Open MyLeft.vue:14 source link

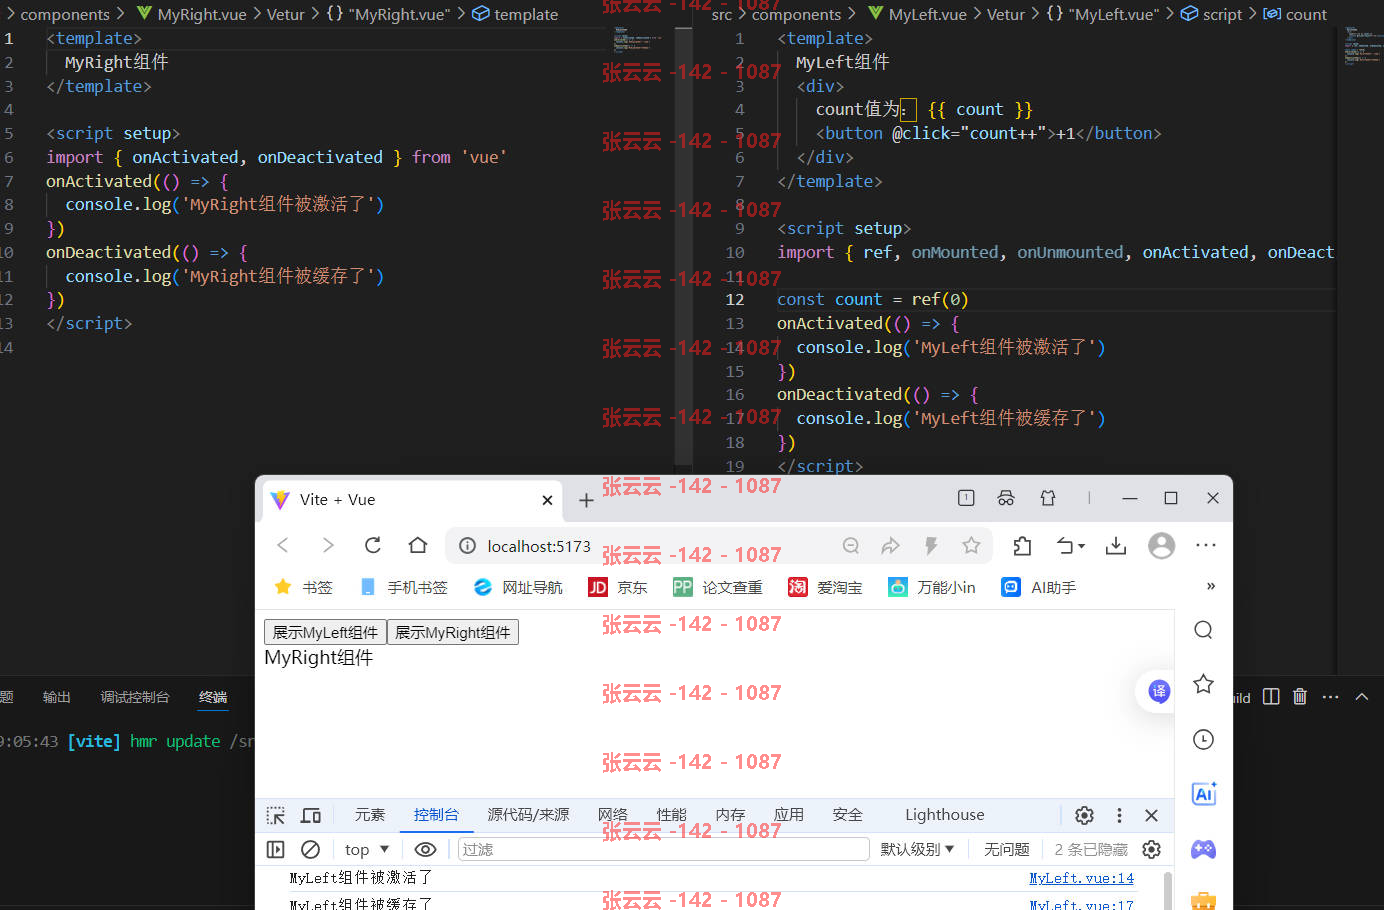(x=1081, y=878)
